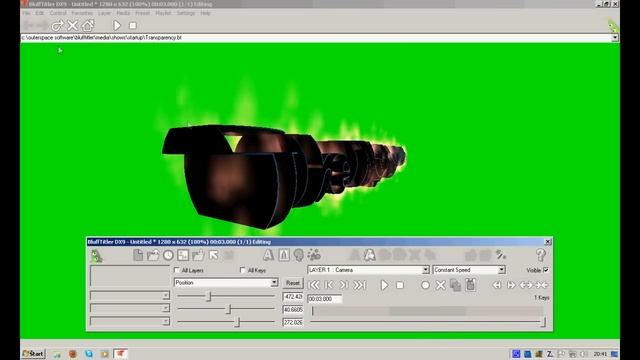The image size is (640, 360).
Task: Click the expand keys outward arrows icon
Action: [x=526, y=285]
